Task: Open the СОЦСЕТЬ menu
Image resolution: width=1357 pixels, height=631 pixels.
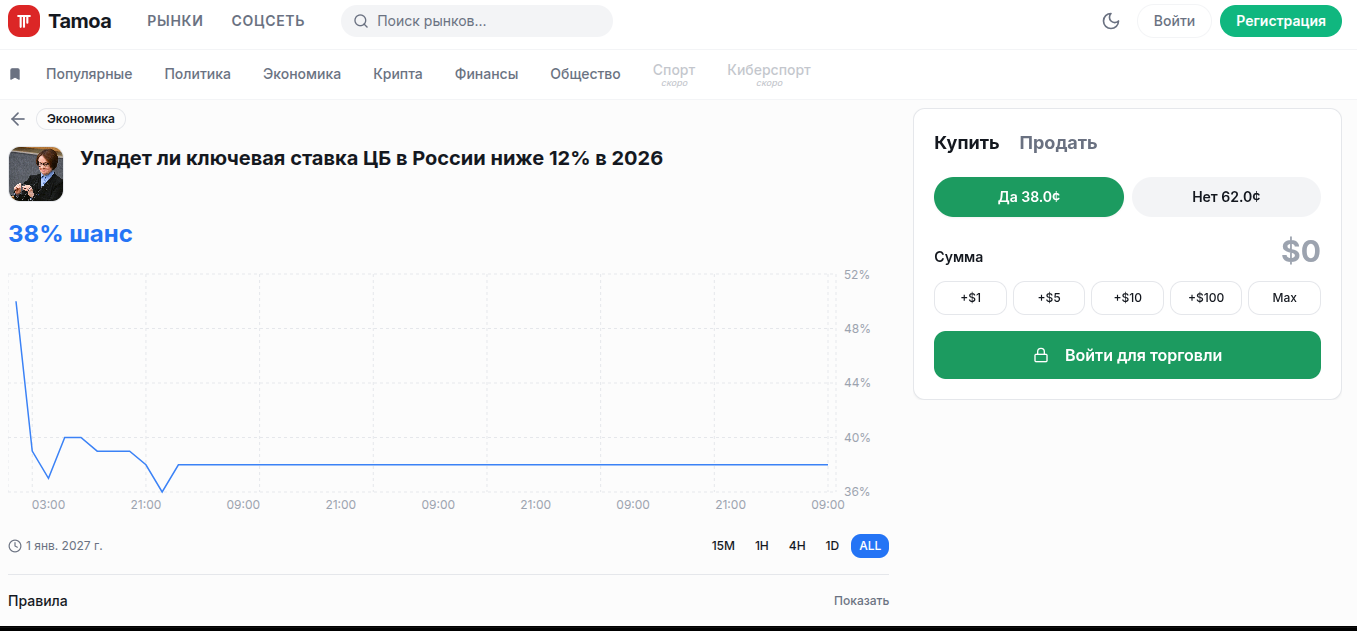Action: point(267,19)
